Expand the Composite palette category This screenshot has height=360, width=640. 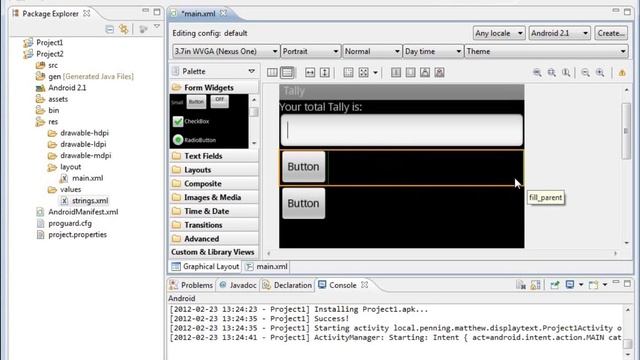(x=214, y=184)
